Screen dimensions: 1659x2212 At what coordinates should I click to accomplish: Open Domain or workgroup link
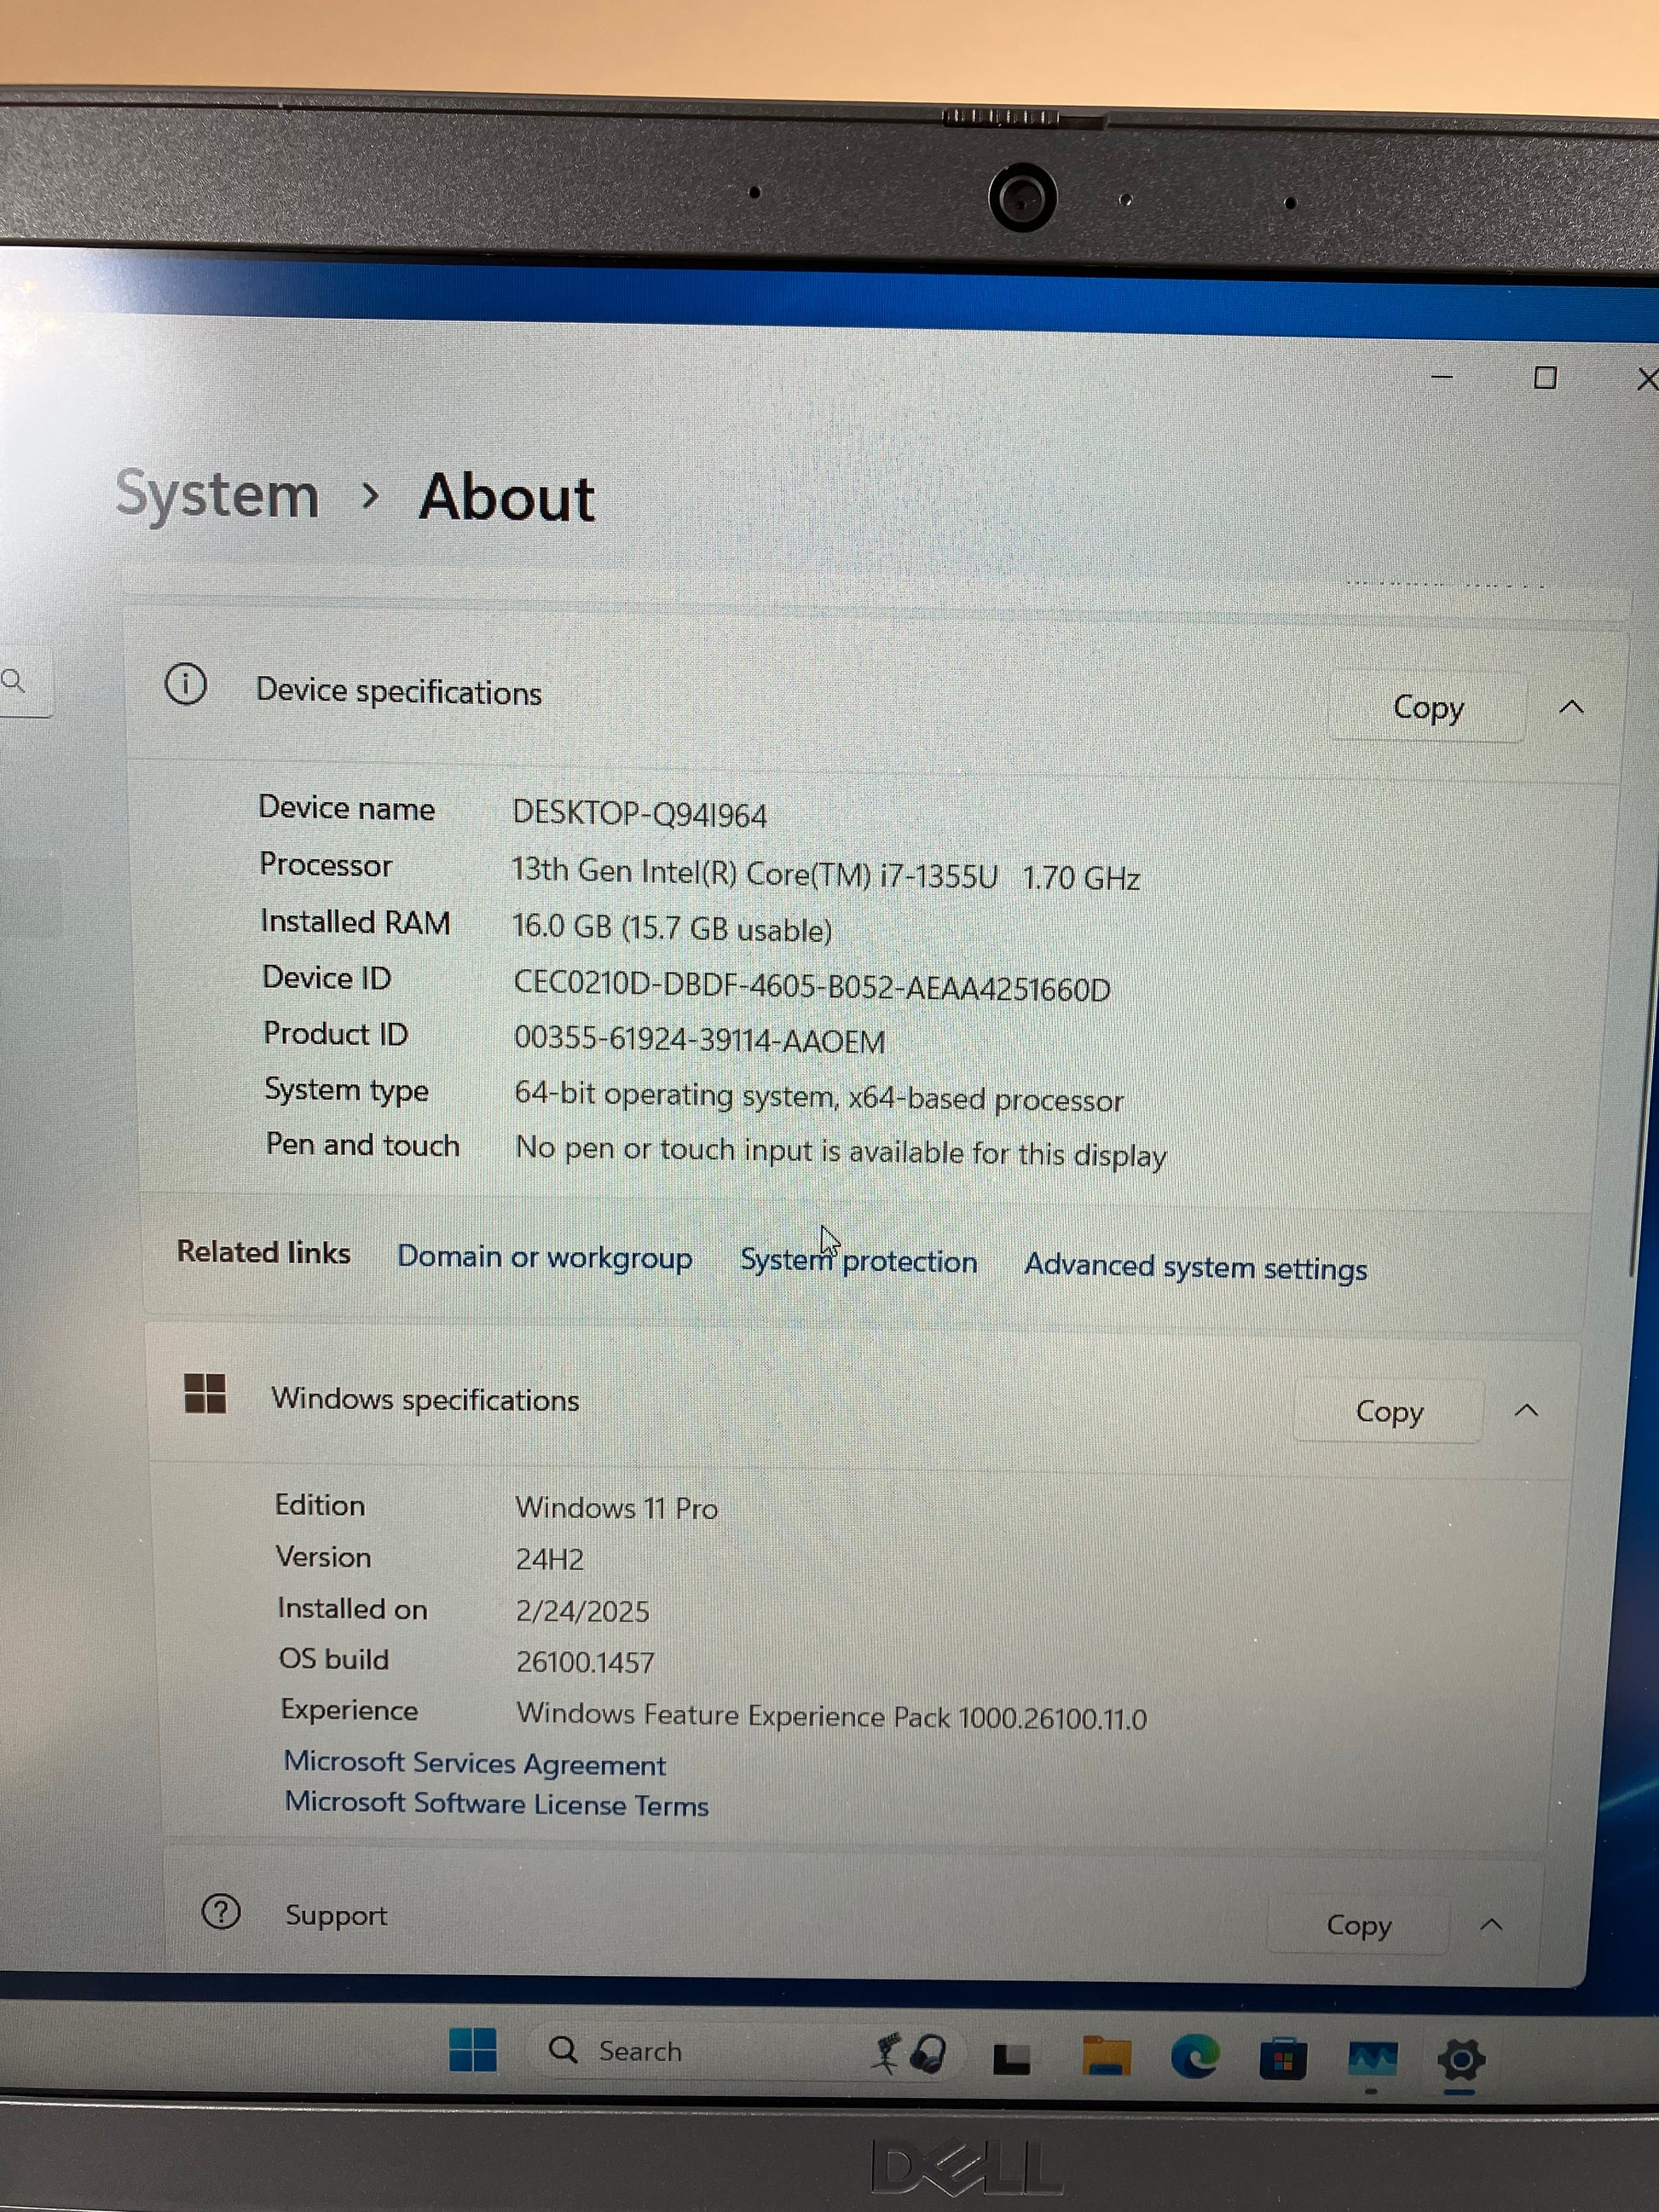(x=544, y=1257)
